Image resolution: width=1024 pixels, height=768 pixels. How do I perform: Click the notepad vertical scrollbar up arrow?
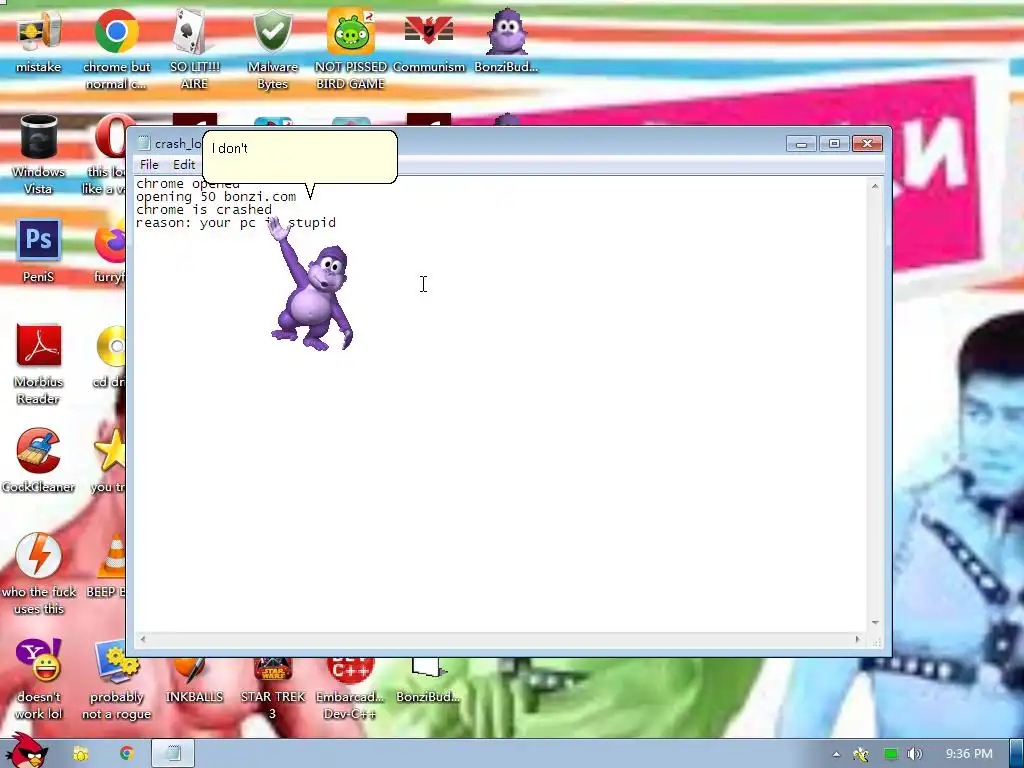pos(875,187)
